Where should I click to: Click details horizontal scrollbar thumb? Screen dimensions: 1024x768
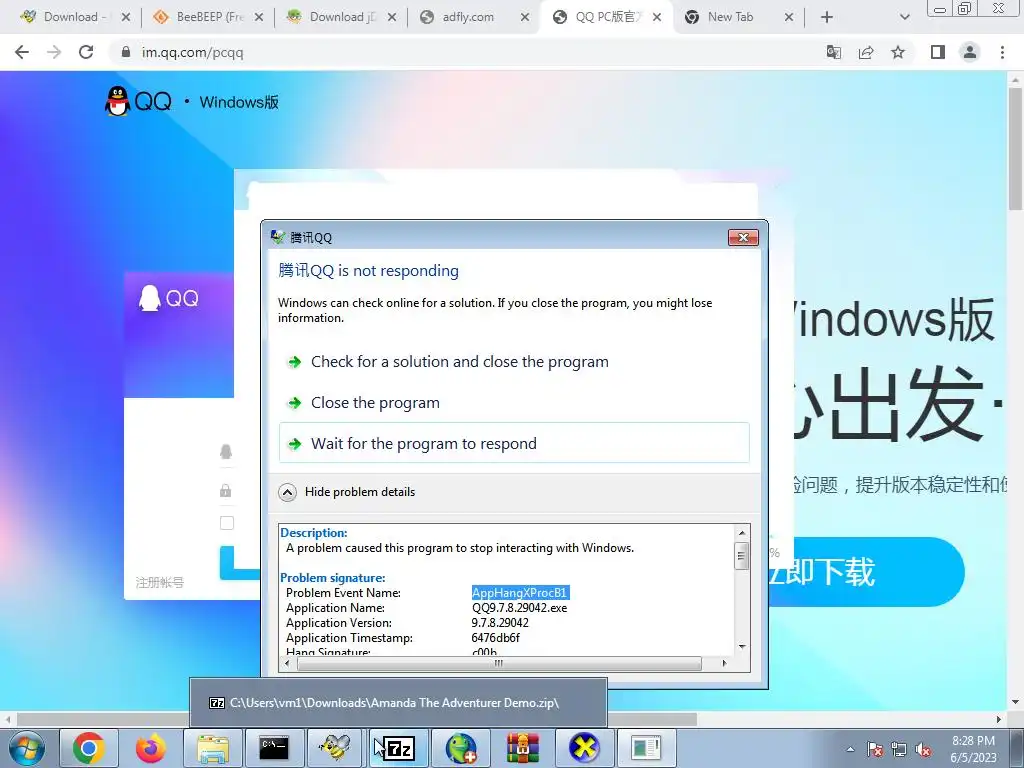[499, 664]
